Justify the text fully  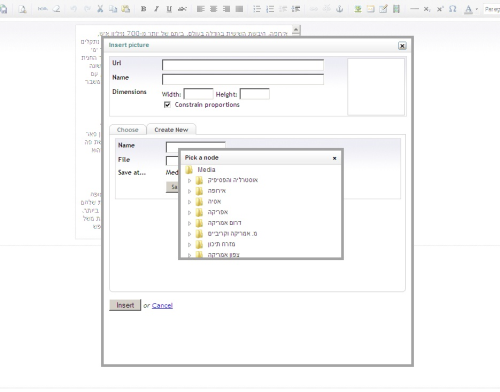pyautogui.click(x=239, y=9)
